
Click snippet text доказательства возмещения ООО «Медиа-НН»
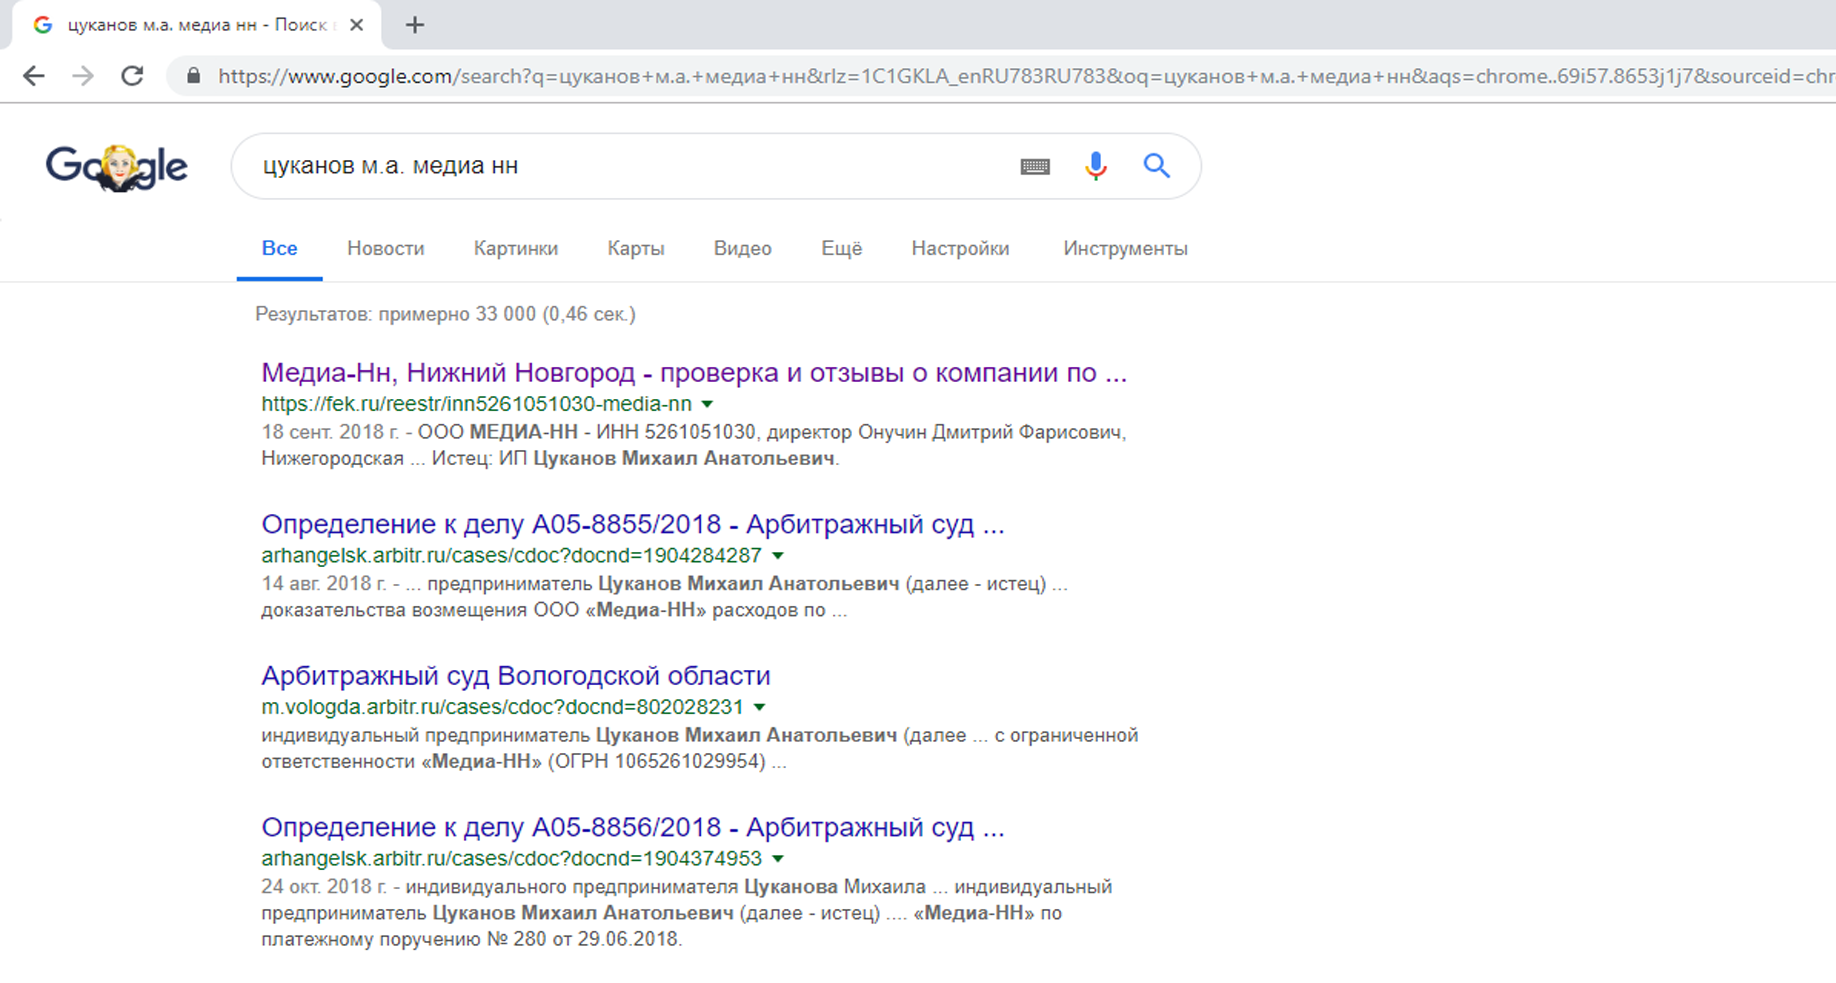coord(485,610)
